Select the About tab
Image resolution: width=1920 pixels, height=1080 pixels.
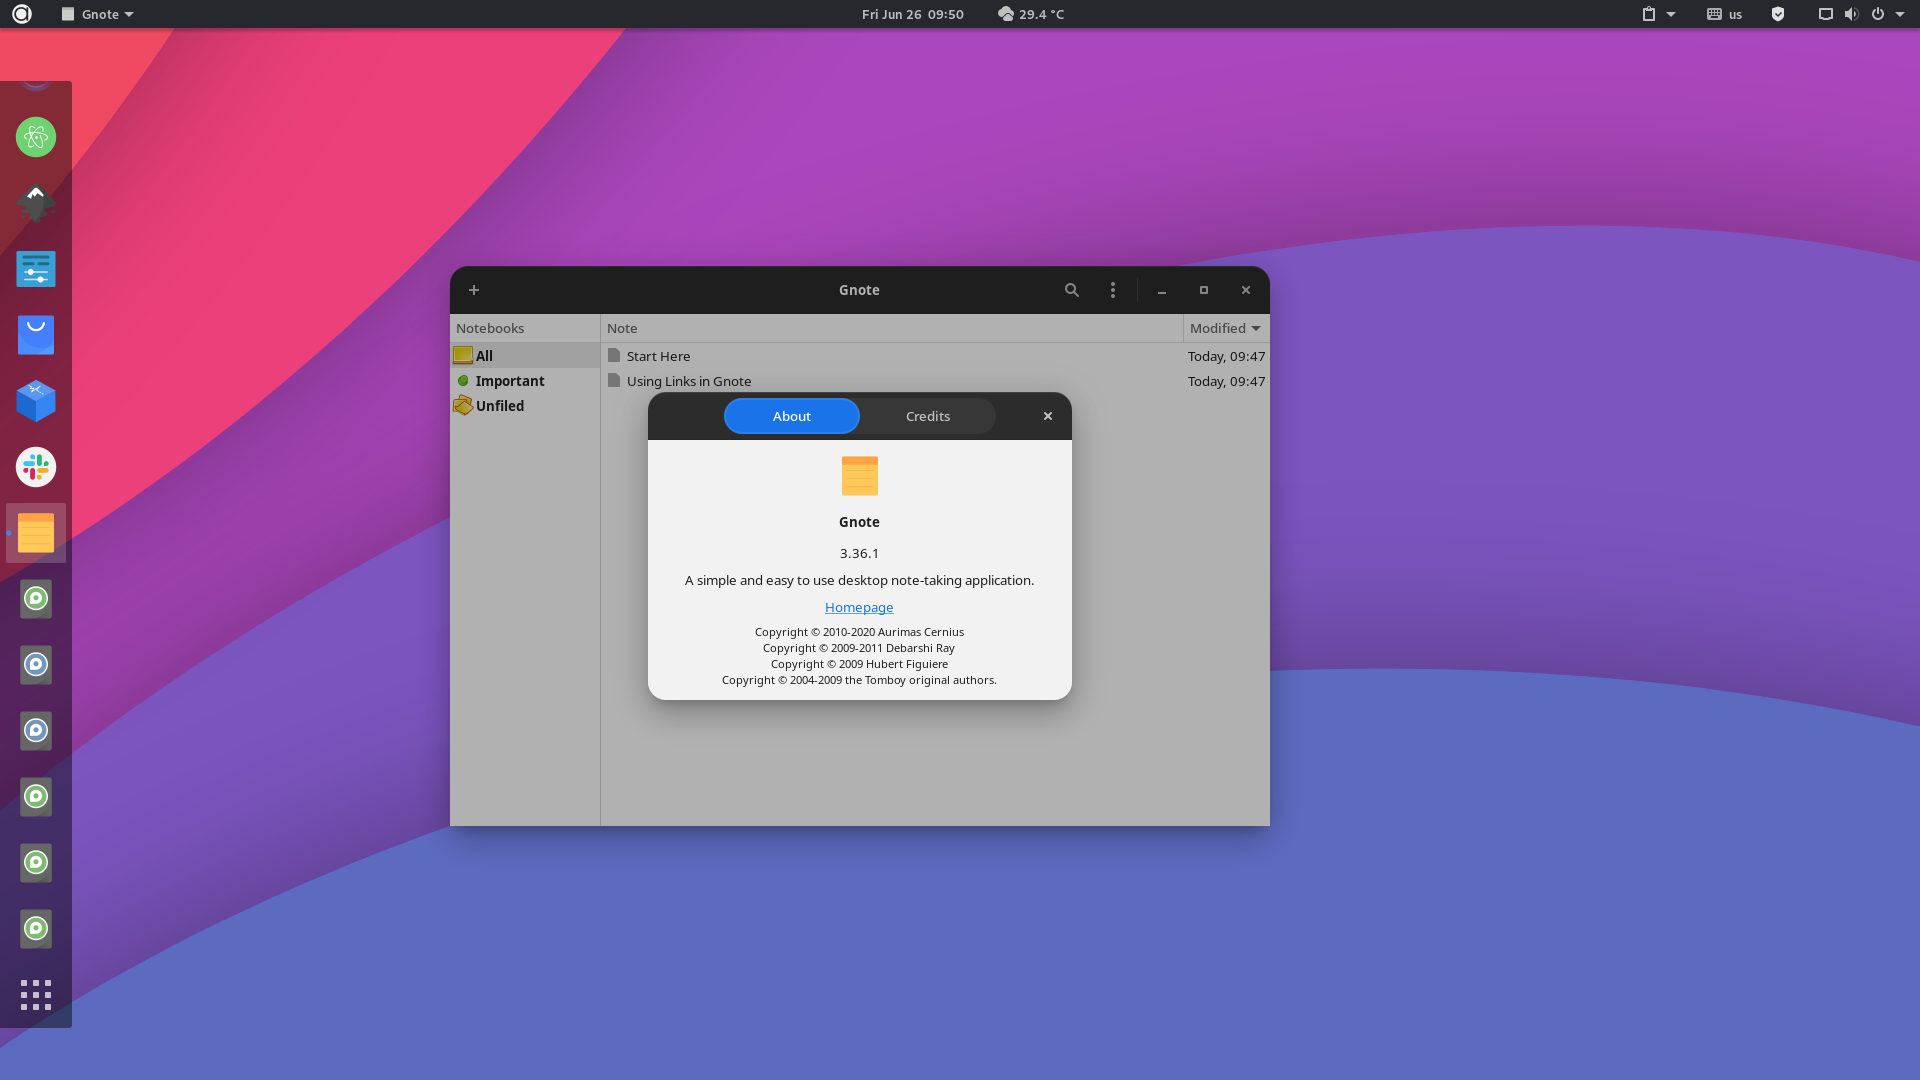tap(791, 416)
